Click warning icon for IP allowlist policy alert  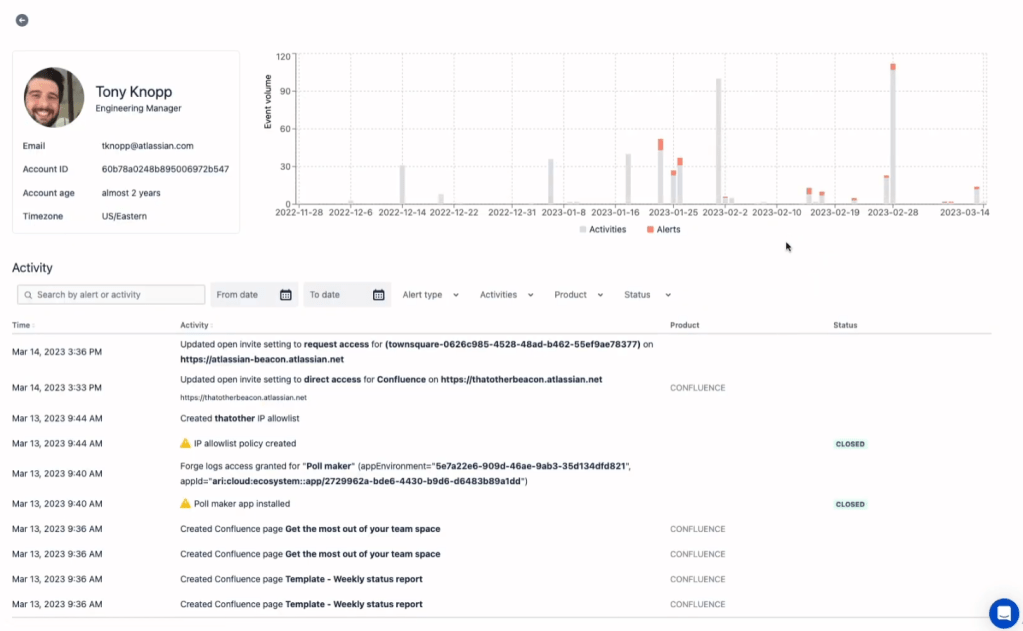click(x=185, y=443)
